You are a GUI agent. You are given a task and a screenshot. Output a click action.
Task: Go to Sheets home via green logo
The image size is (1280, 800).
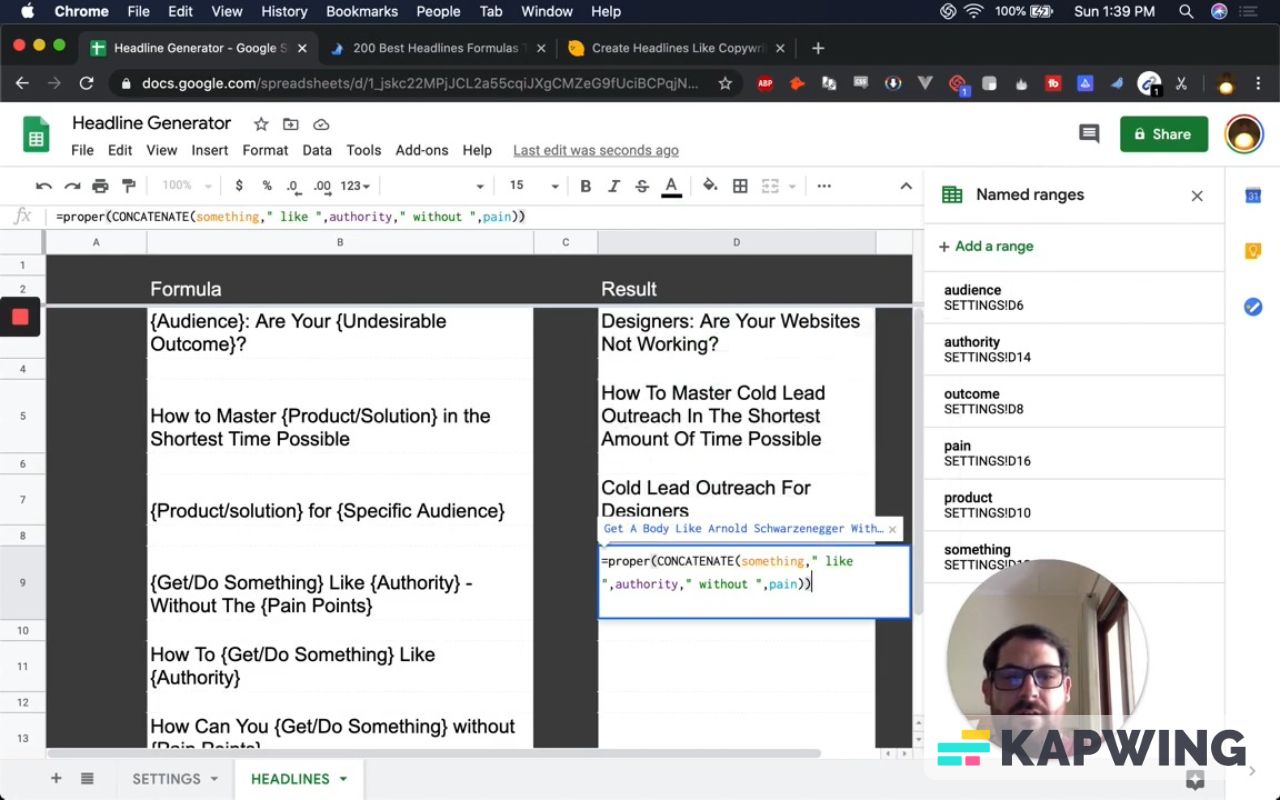(x=37, y=135)
